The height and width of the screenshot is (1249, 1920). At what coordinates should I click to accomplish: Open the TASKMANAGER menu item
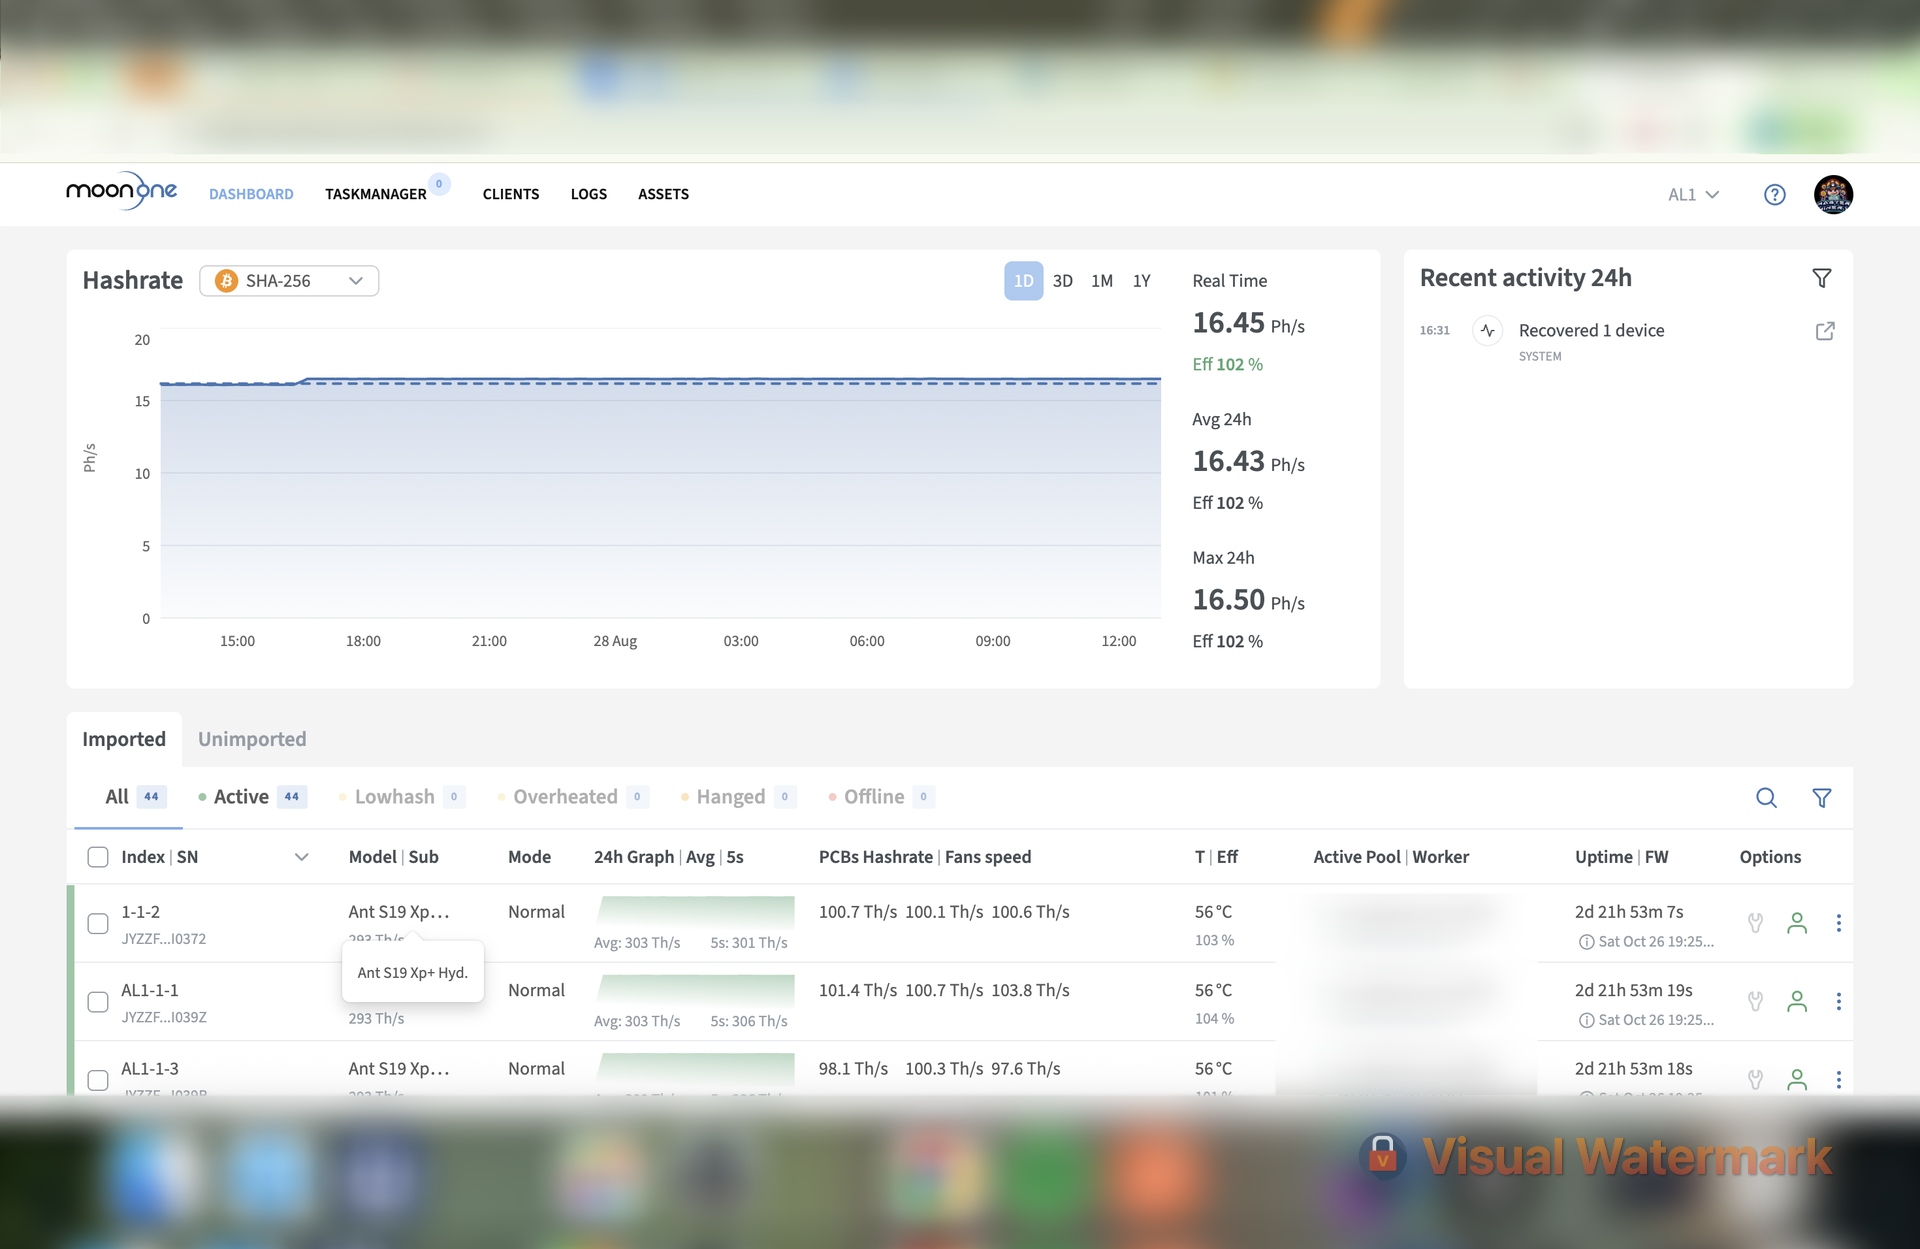(375, 194)
